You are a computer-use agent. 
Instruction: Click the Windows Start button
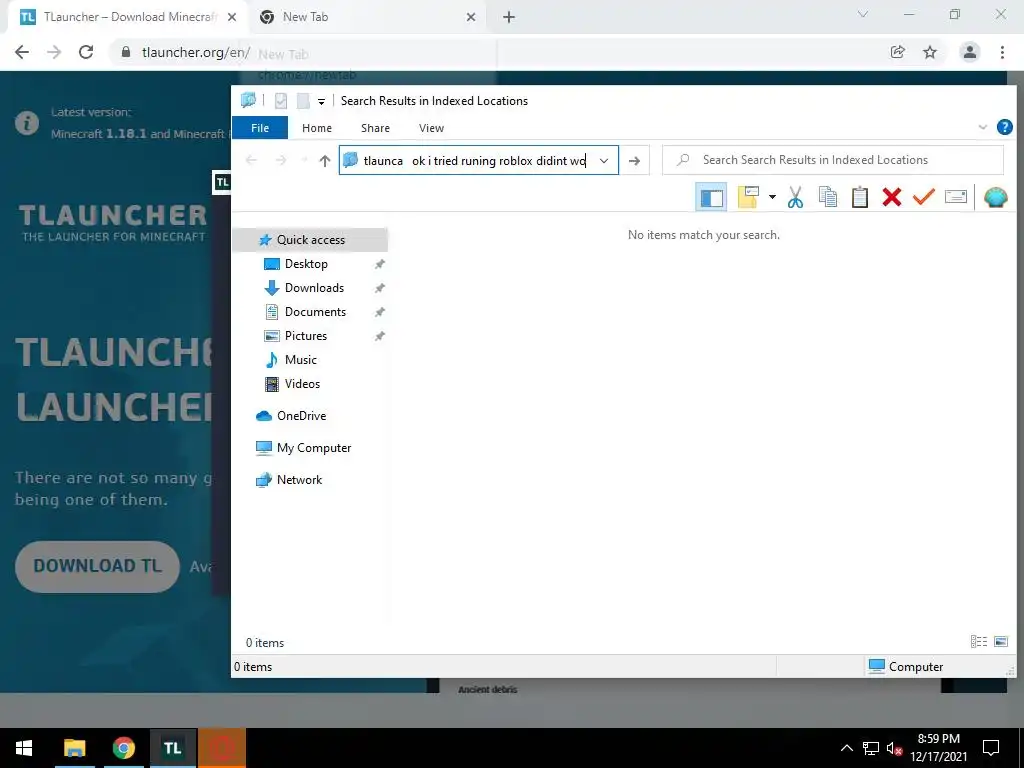point(24,748)
